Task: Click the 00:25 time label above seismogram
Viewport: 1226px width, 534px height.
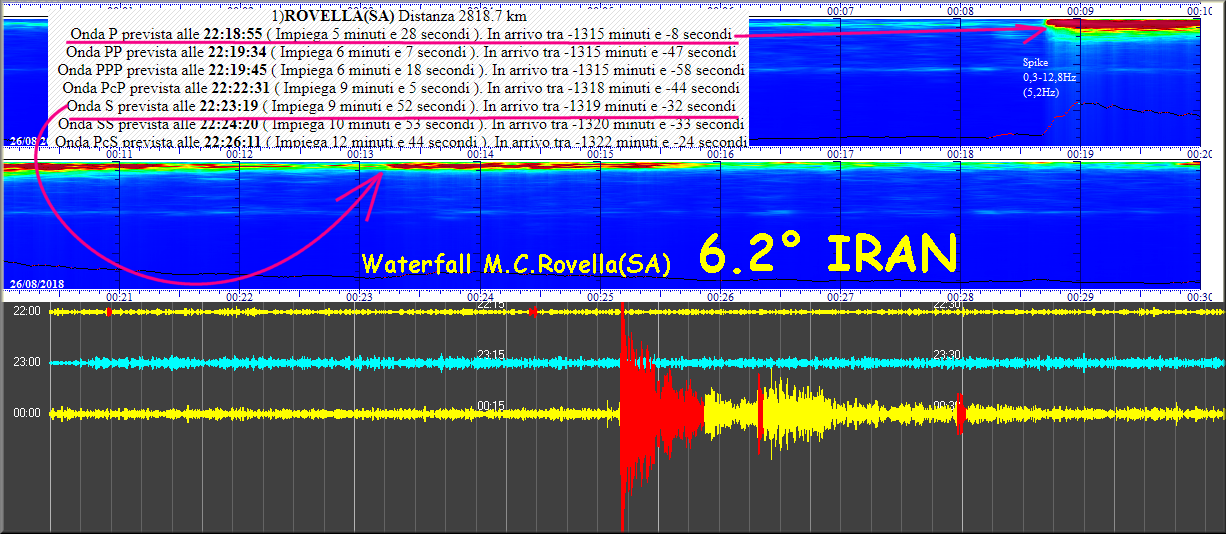Action: [601, 297]
